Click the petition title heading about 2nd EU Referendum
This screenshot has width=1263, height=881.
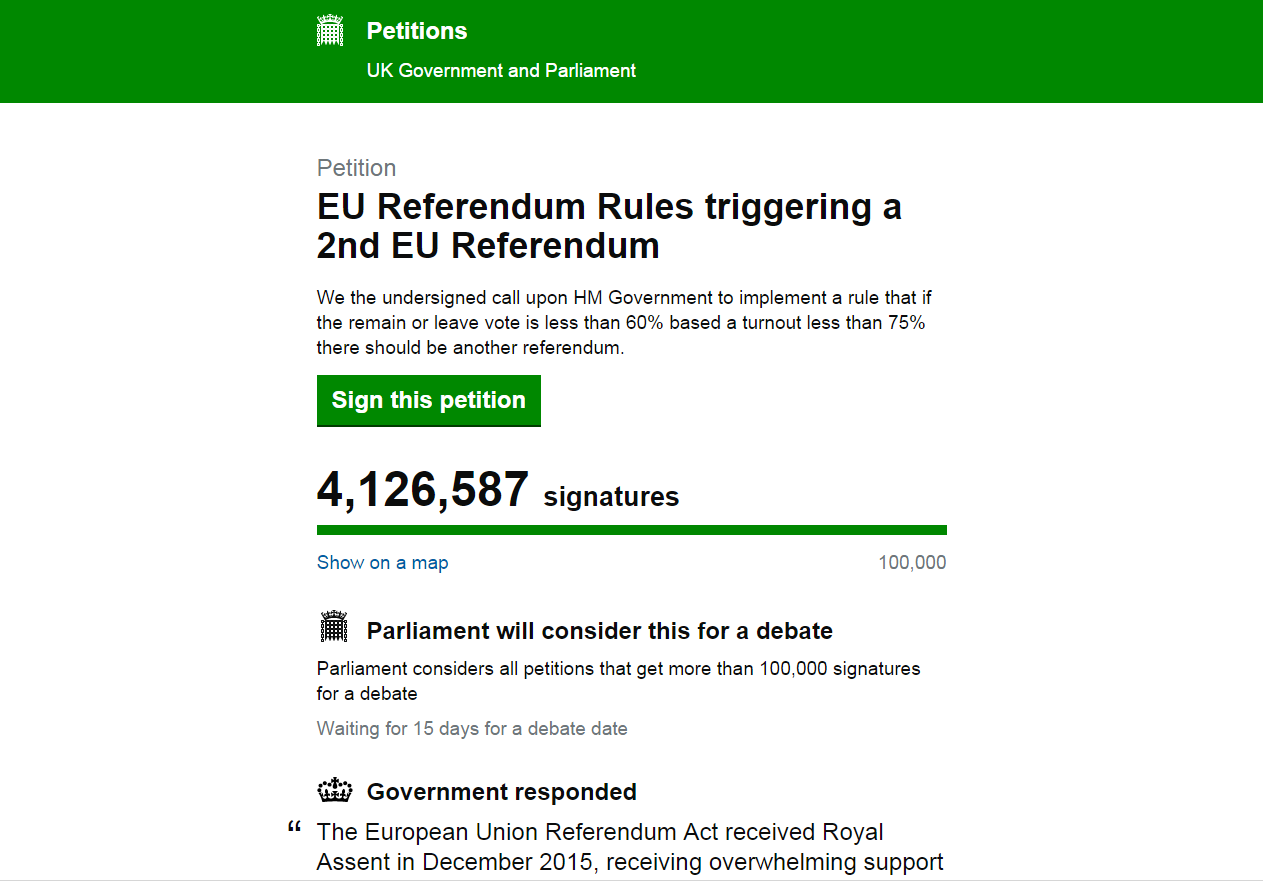(x=609, y=226)
